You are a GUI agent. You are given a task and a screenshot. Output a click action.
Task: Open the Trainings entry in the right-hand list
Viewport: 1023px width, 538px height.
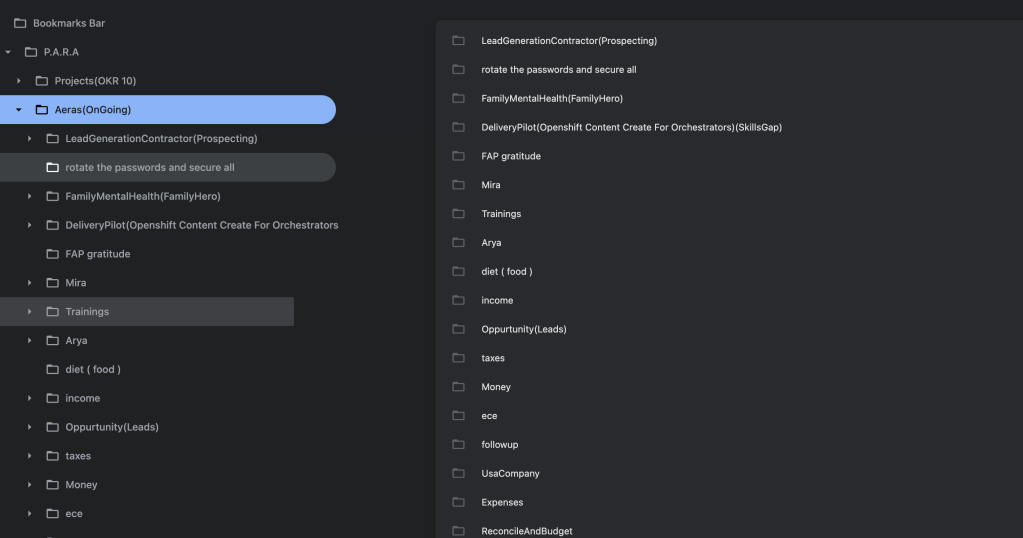pos(501,214)
